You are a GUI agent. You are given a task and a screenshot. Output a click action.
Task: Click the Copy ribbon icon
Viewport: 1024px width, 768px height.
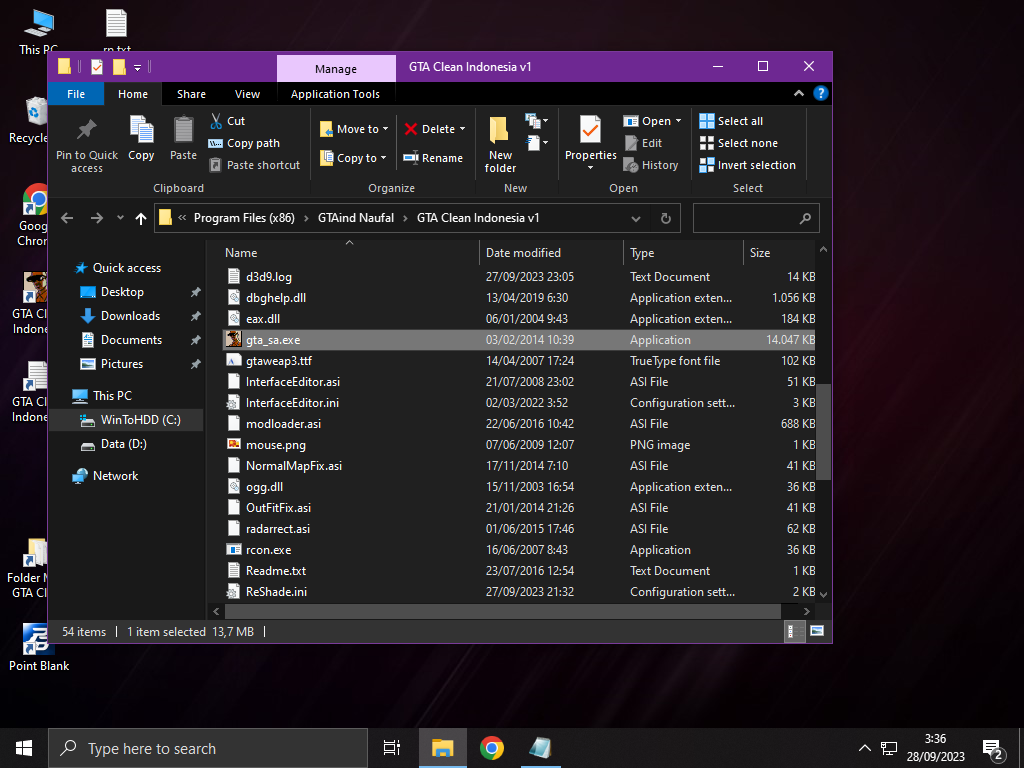coord(141,129)
